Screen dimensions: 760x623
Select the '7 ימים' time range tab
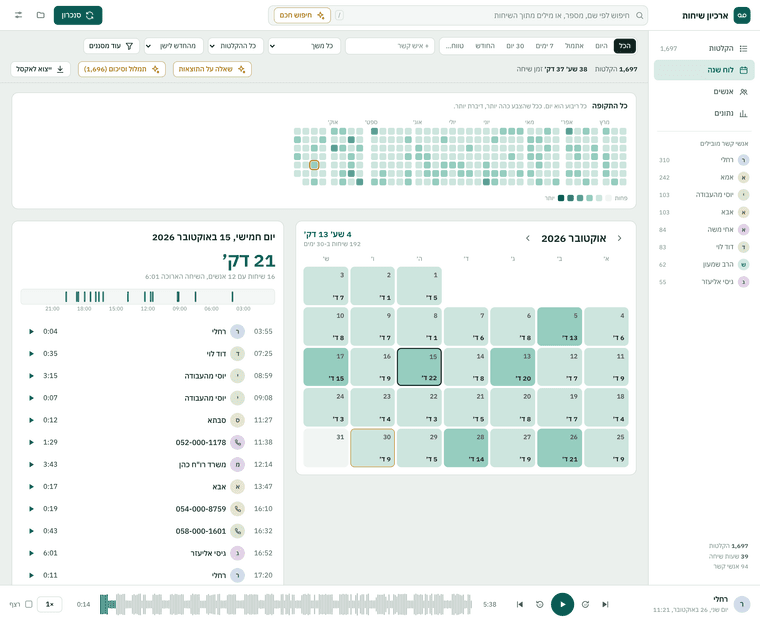[544, 46]
